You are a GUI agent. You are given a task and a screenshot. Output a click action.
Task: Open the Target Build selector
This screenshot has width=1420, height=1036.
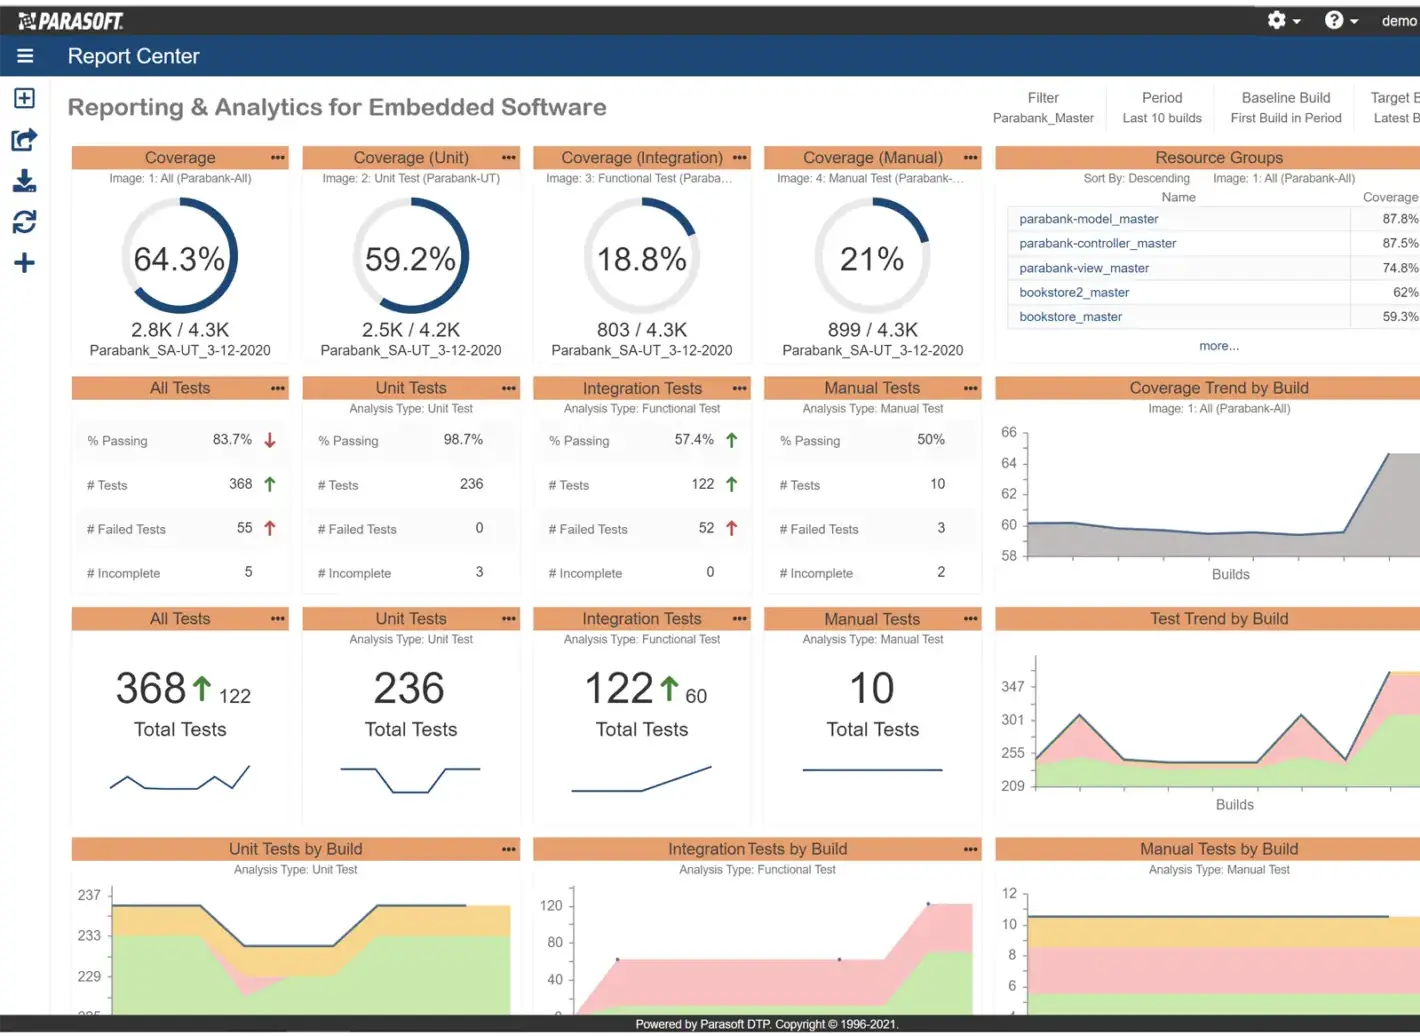pyautogui.click(x=1394, y=108)
